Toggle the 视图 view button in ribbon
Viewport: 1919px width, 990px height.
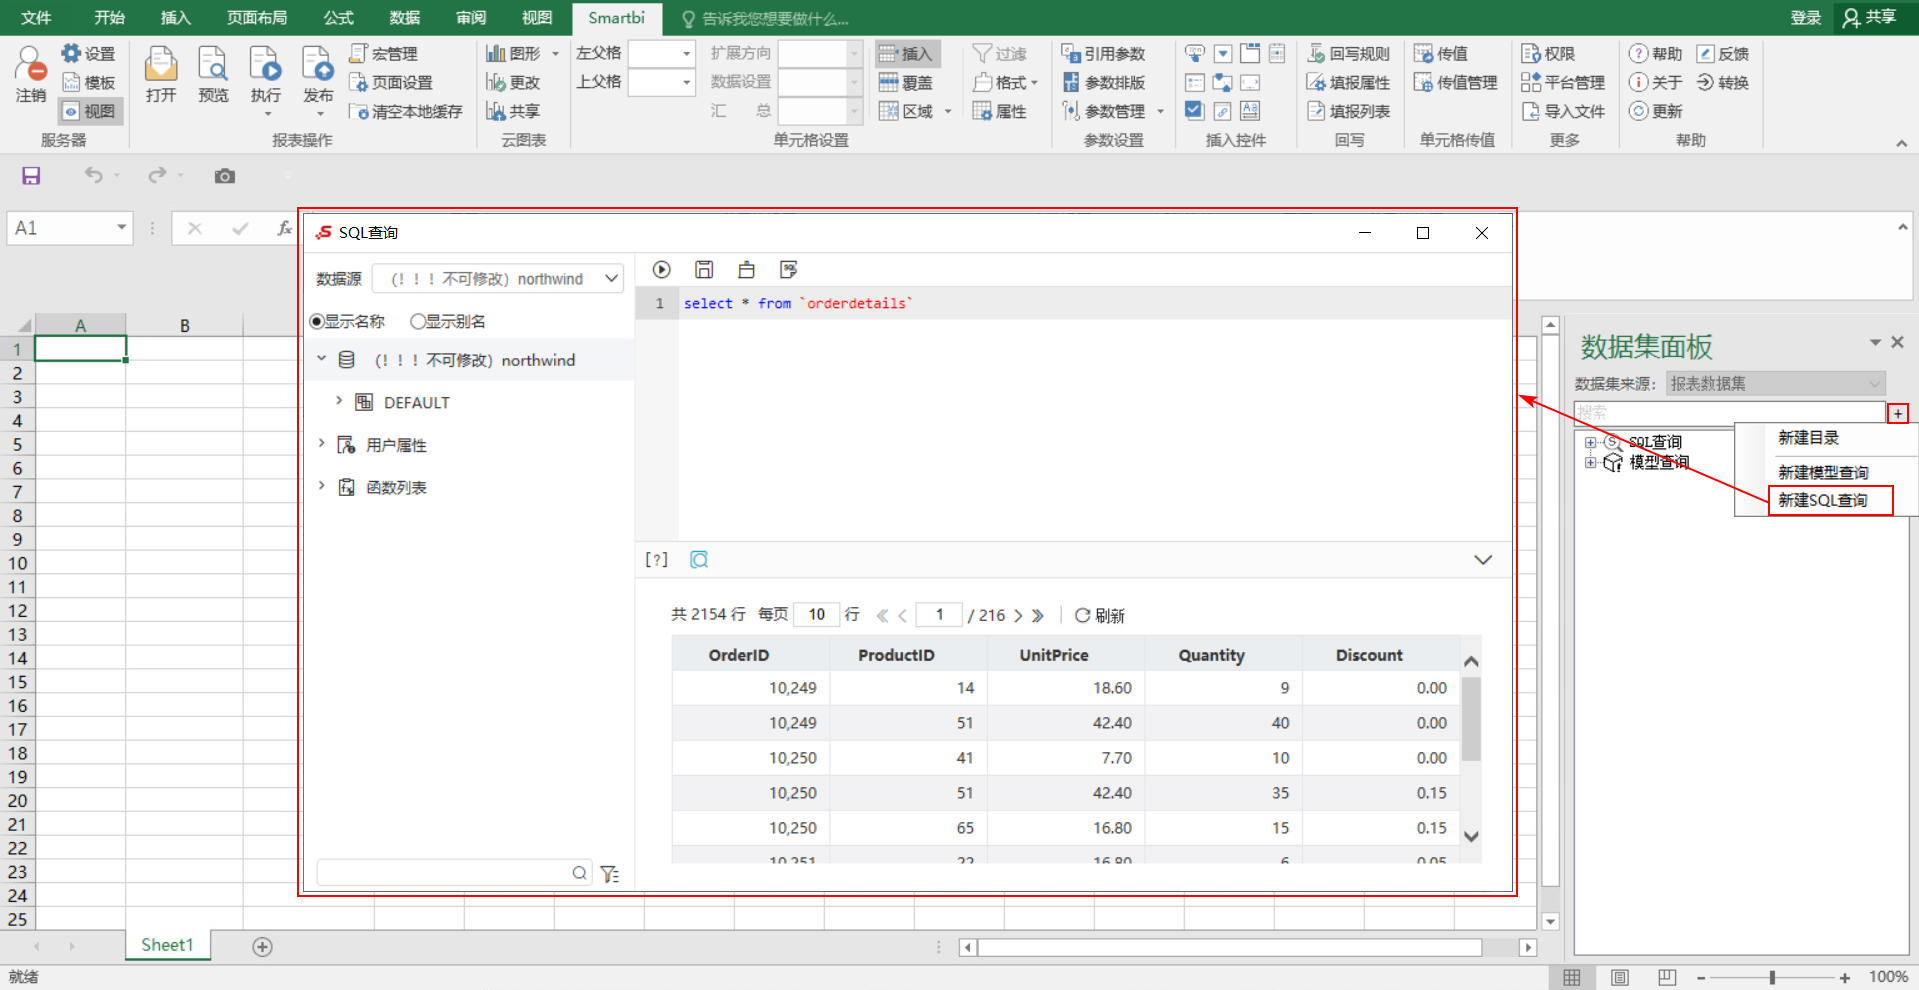pyautogui.click(x=90, y=111)
